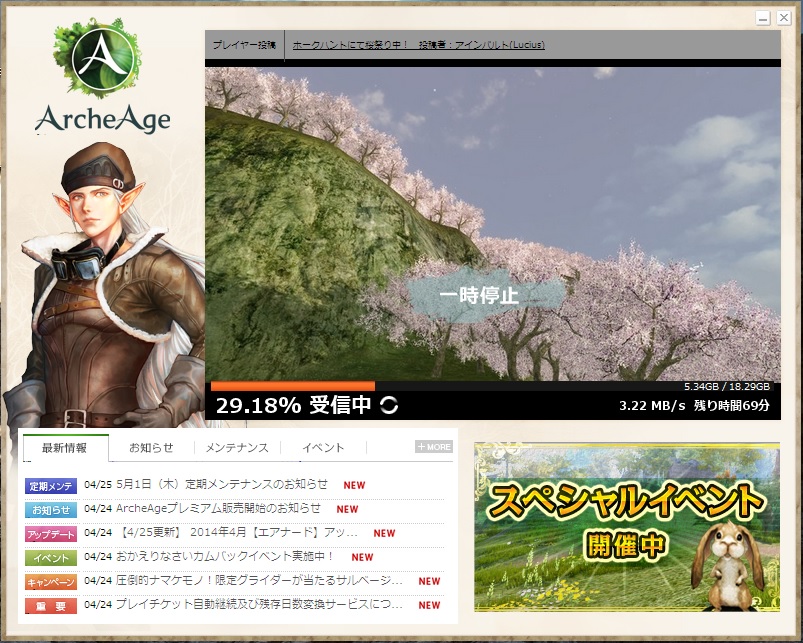The image size is (803, 643).
Task: Click NEW tag on プレイチケット row
Action: (429, 606)
